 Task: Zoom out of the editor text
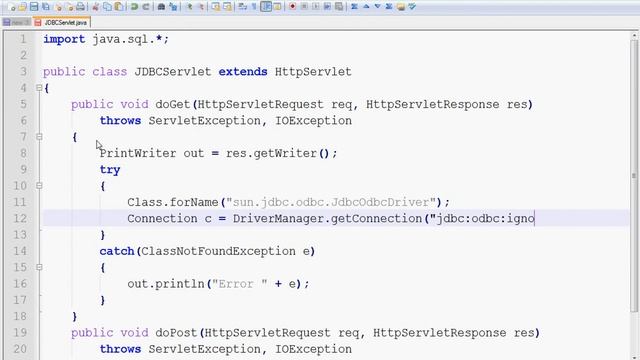pos(200,7)
